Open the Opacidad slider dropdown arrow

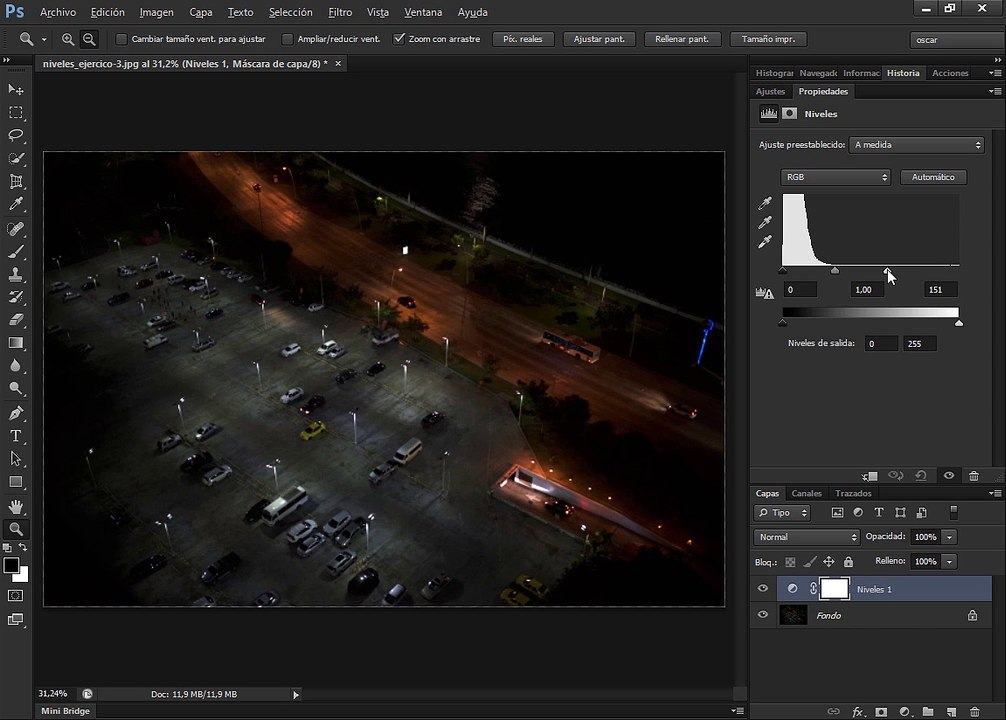[x=950, y=537]
